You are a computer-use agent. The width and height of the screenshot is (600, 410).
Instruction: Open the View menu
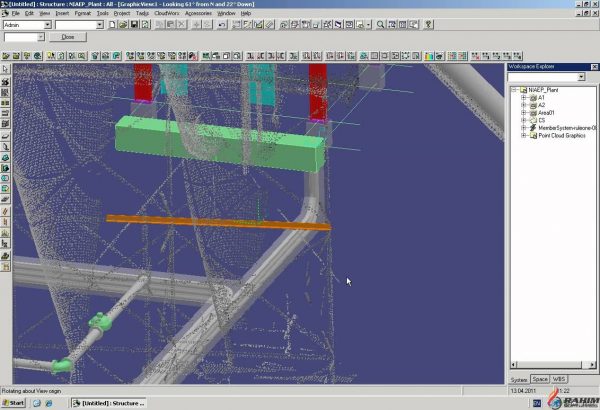(44, 13)
